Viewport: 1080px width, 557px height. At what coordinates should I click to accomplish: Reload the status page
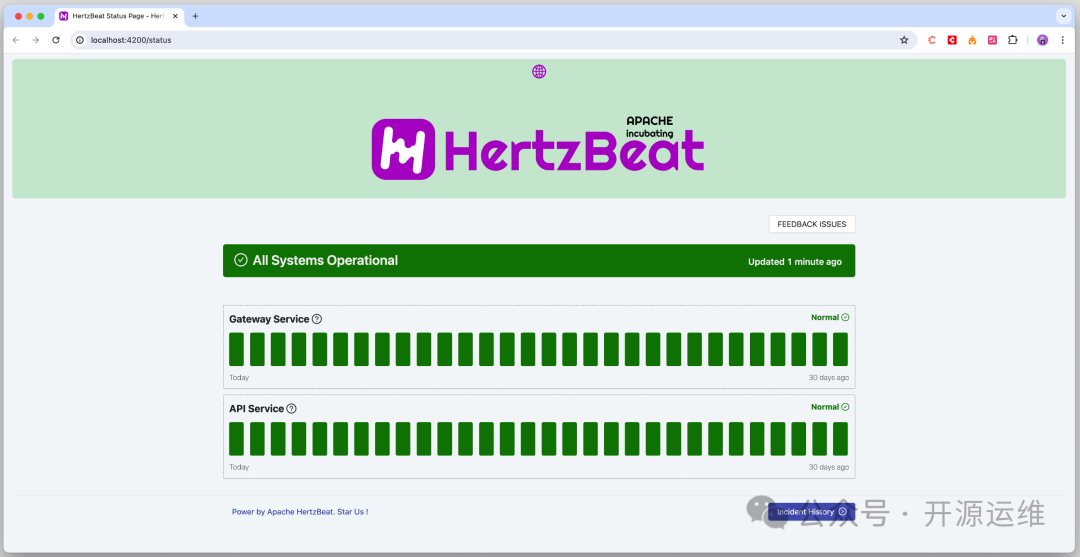click(56, 40)
